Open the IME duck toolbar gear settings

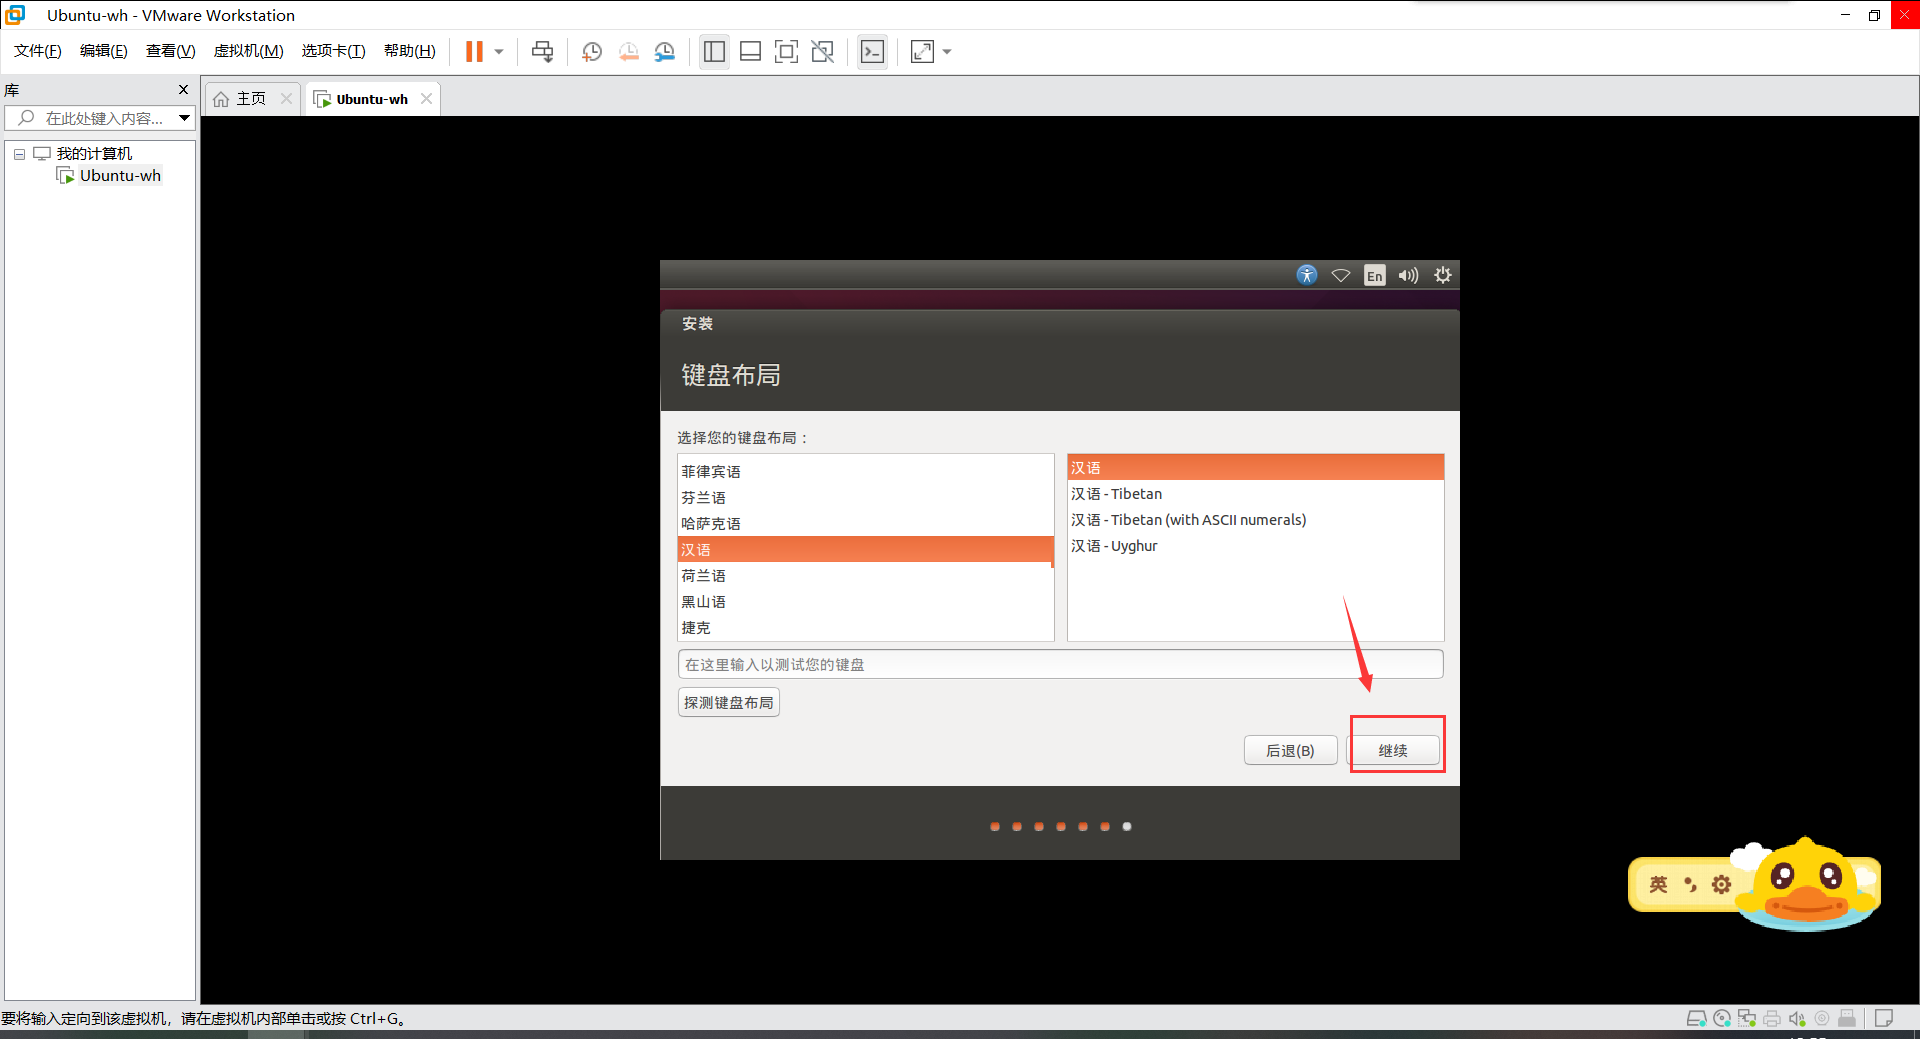tap(1721, 884)
